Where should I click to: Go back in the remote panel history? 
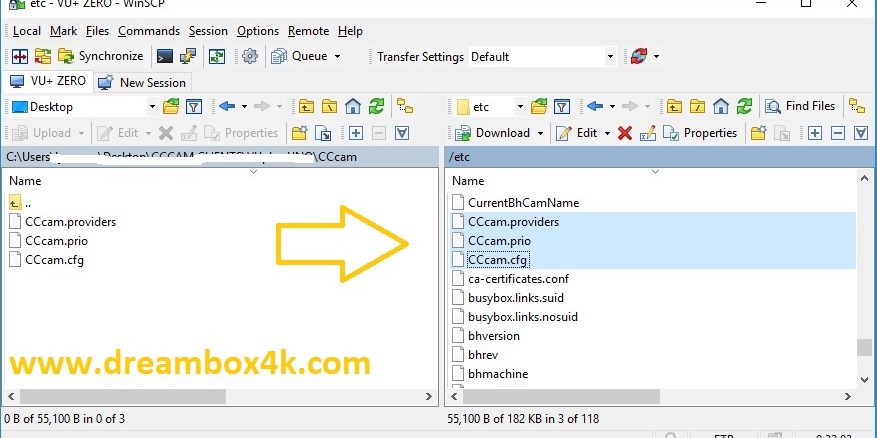coord(595,106)
